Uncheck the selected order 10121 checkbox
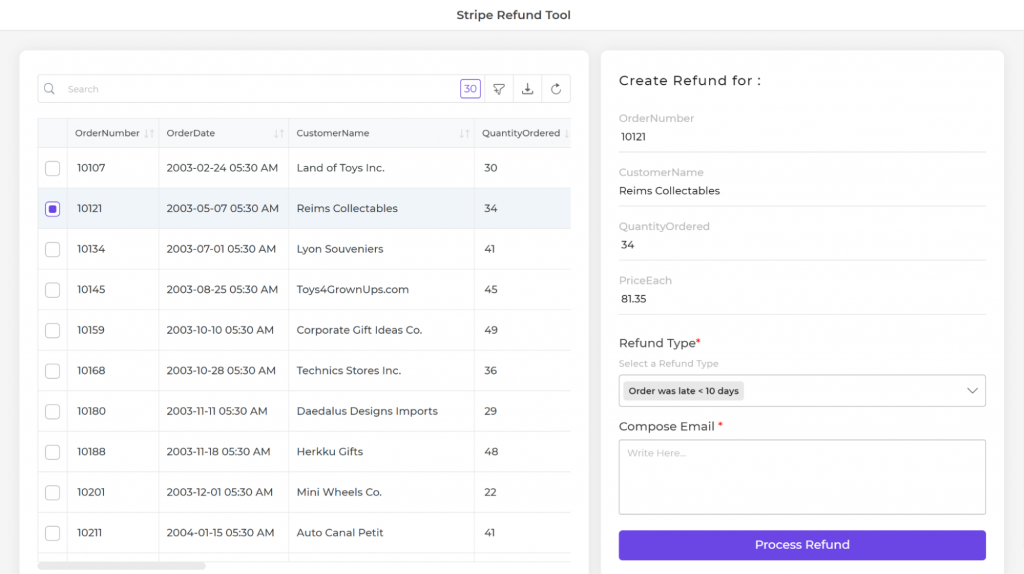This screenshot has width=1024, height=574. (52, 209)
